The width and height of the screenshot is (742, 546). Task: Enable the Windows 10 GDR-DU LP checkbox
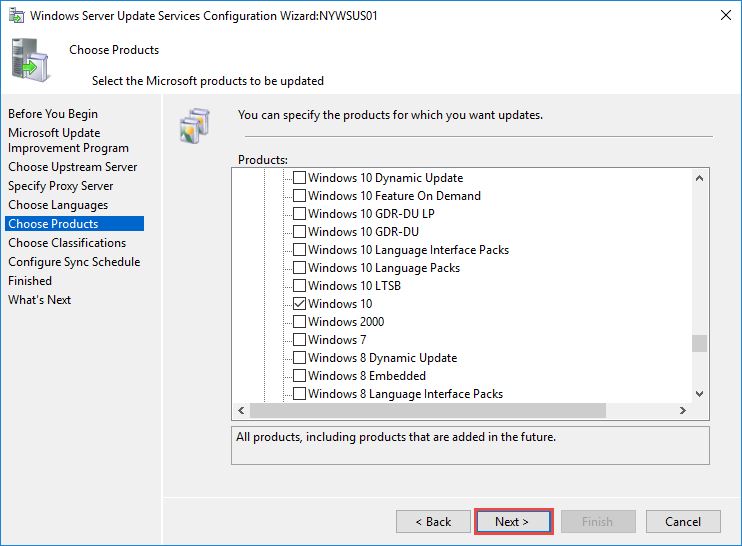point(299,214)
